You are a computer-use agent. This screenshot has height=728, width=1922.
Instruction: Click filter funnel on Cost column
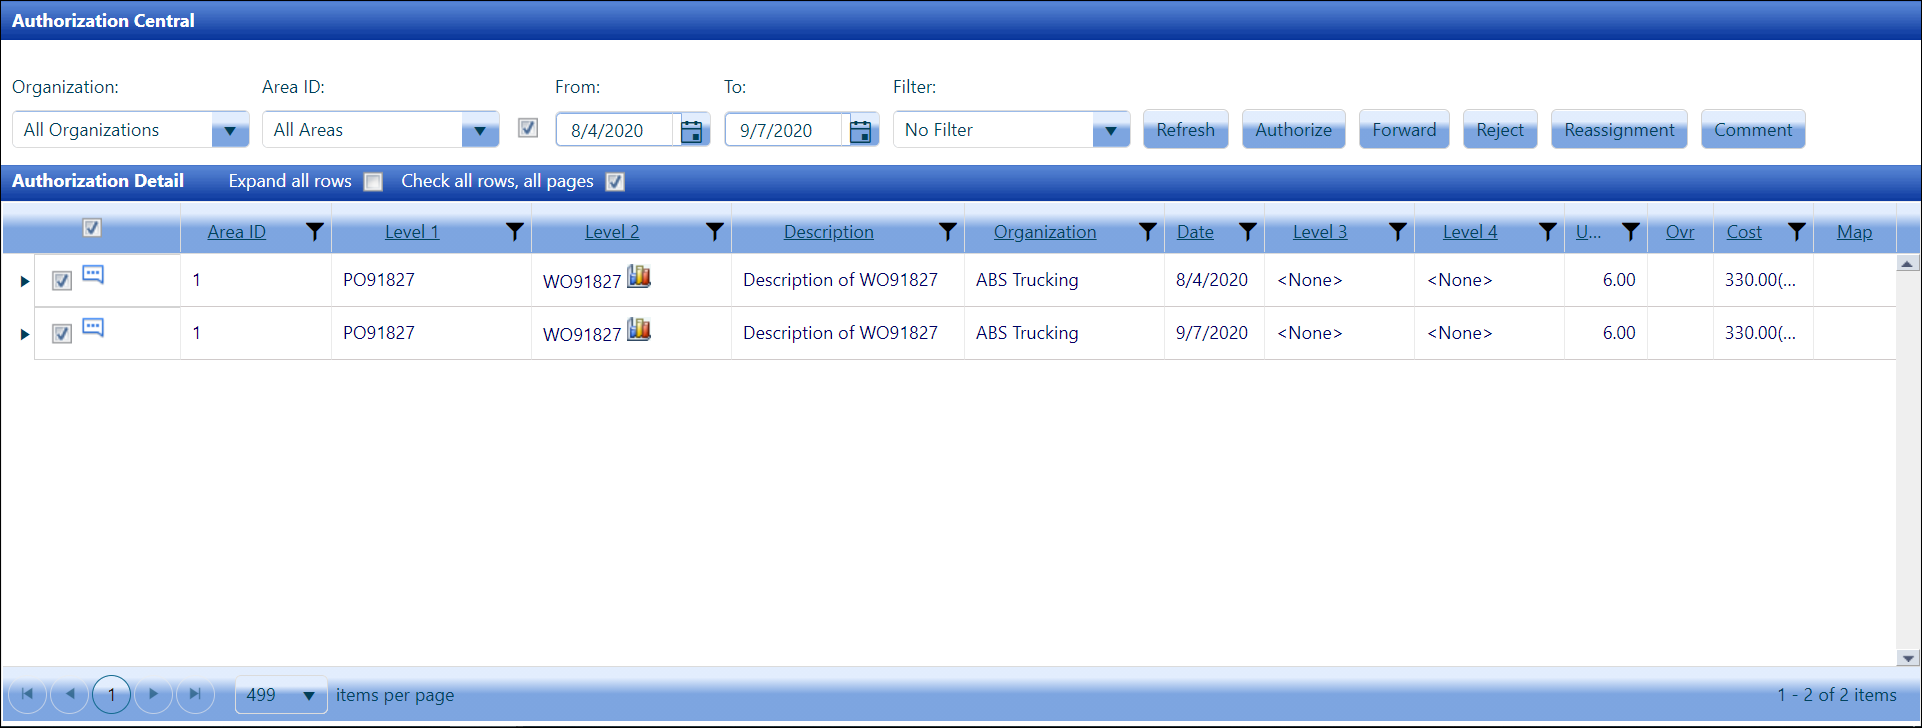click(1796, 232)
